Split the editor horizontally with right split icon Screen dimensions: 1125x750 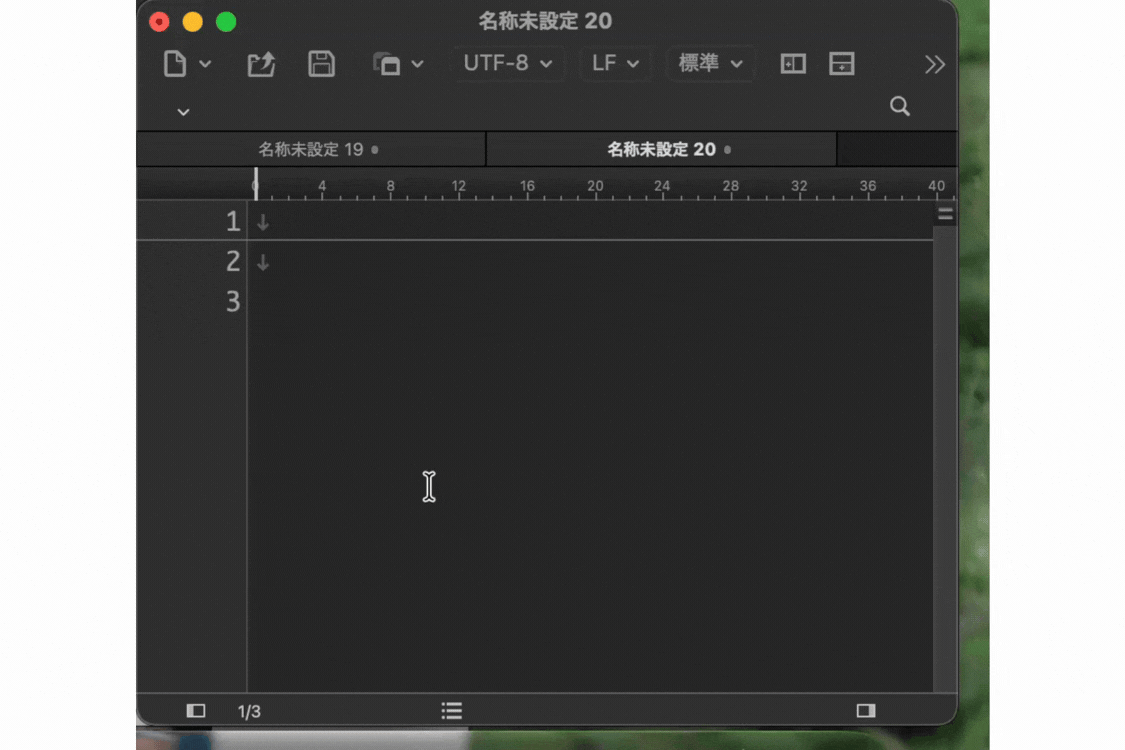pyautogui.click(x=842, y=64)
